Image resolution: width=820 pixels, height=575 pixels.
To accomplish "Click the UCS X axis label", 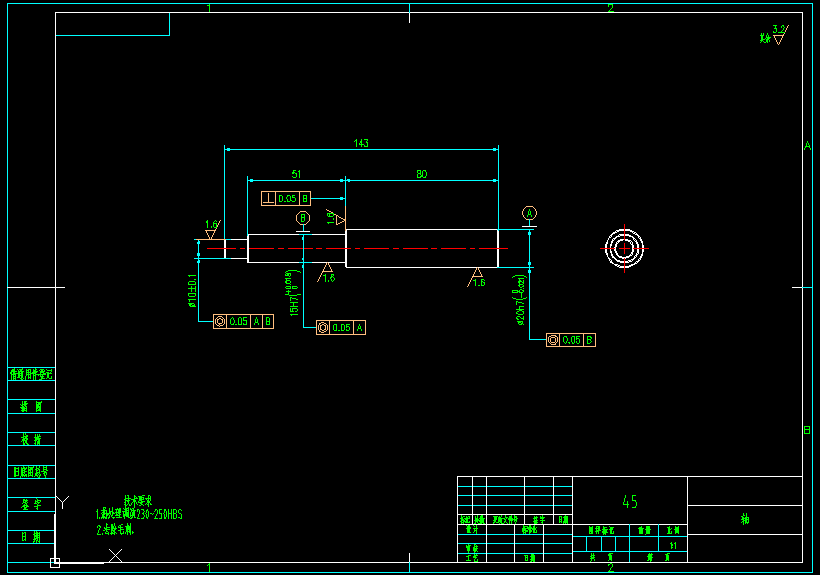I will point(116,555).
